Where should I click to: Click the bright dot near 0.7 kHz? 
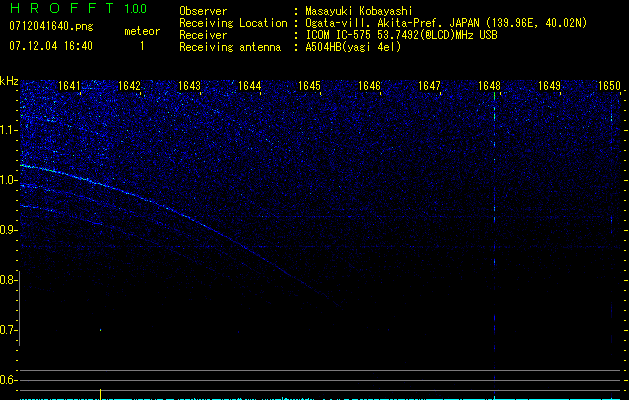100,330
